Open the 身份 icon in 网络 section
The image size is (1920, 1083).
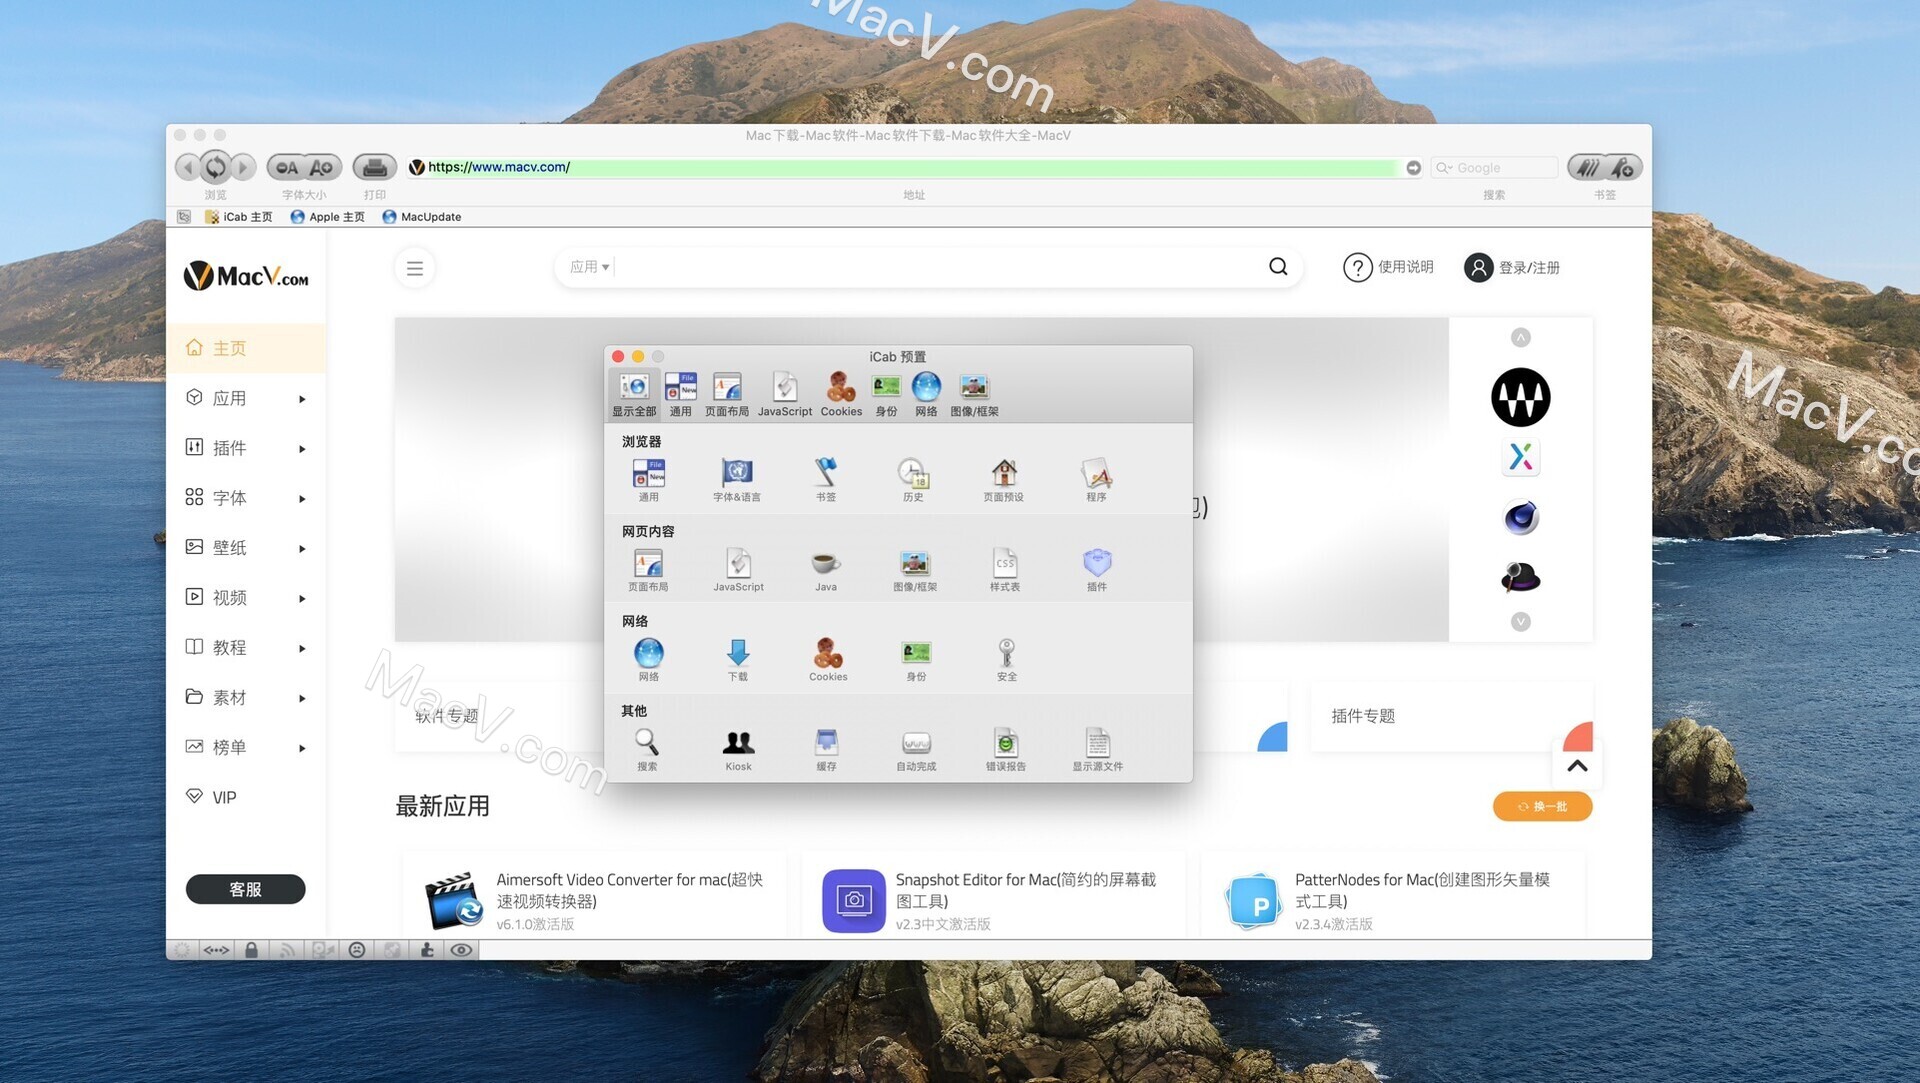[x=916, y=659]
